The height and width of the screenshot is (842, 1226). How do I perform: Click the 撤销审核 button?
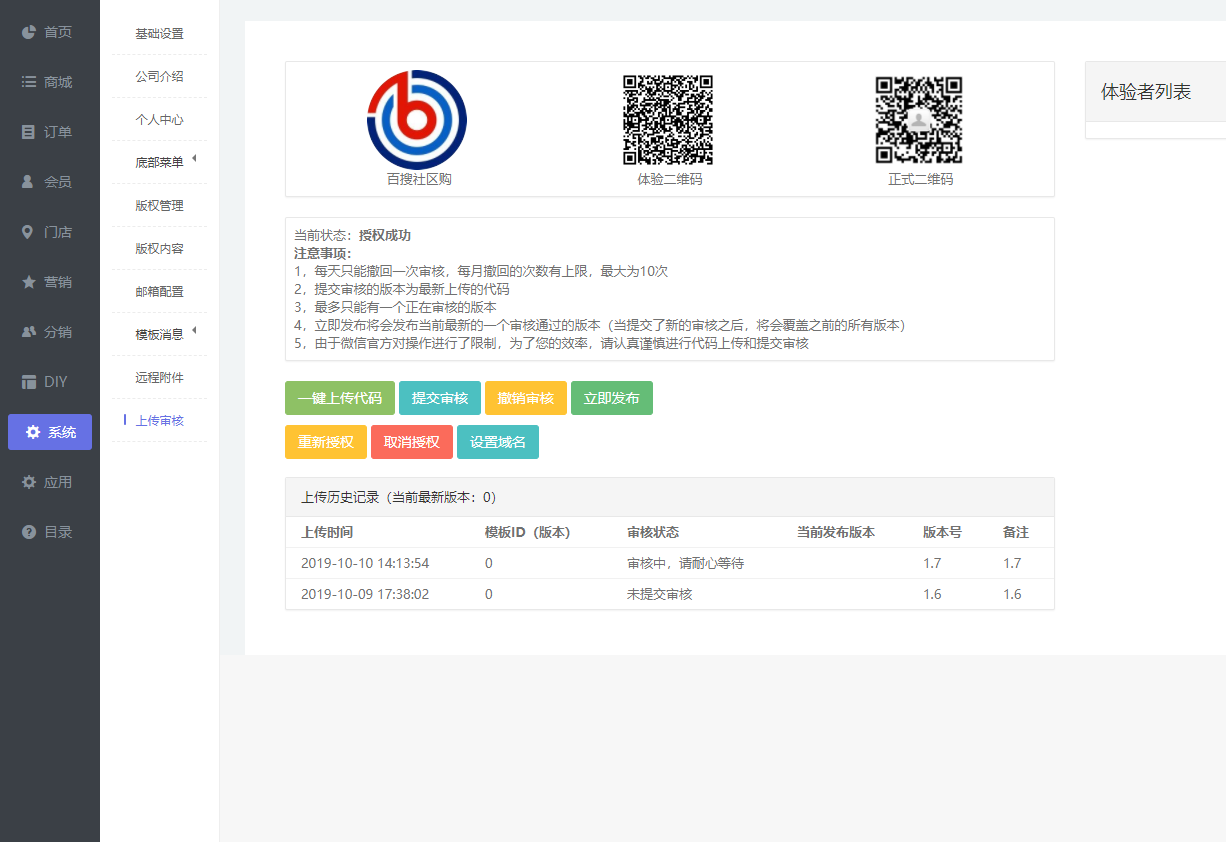pyautogui.click(x=526, y=398)
